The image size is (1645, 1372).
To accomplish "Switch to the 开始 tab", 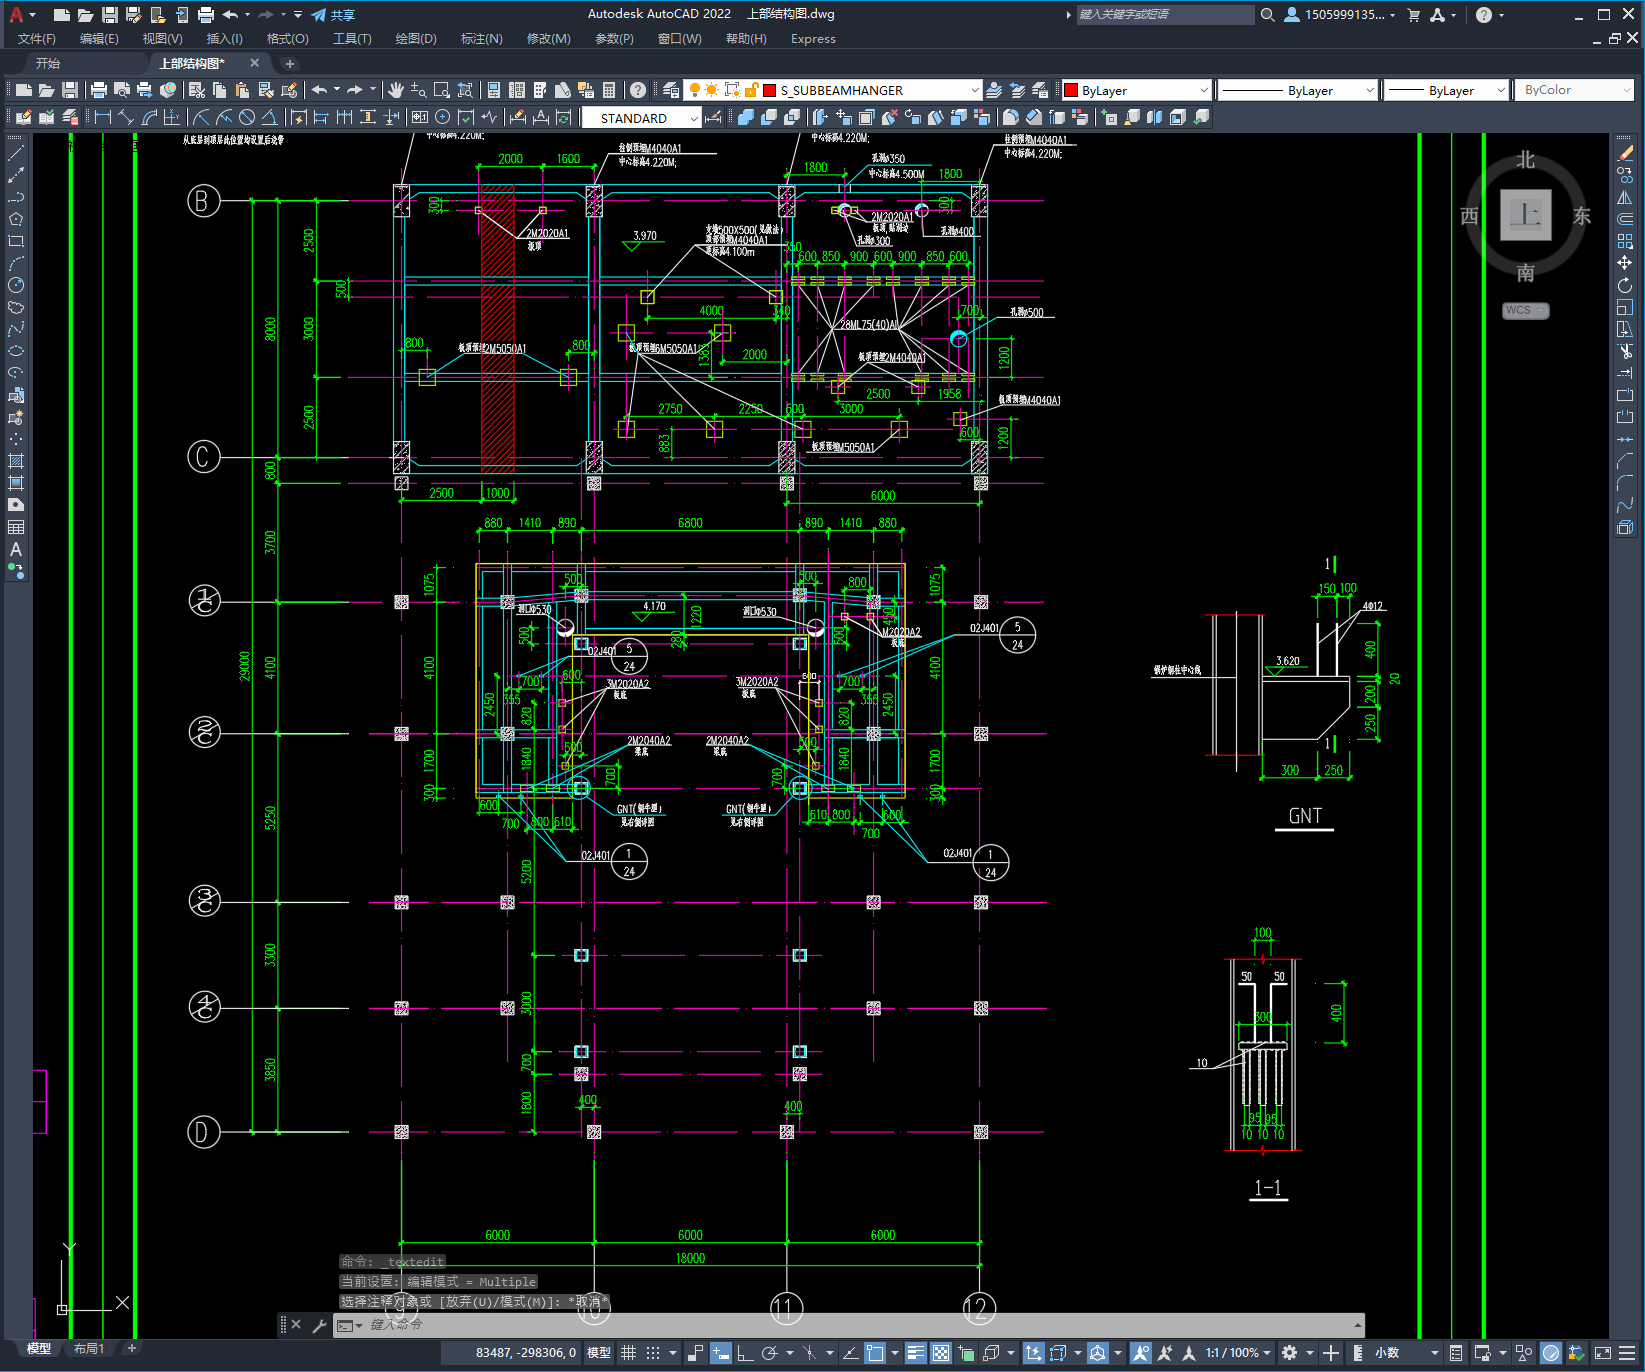I will 48,63.
